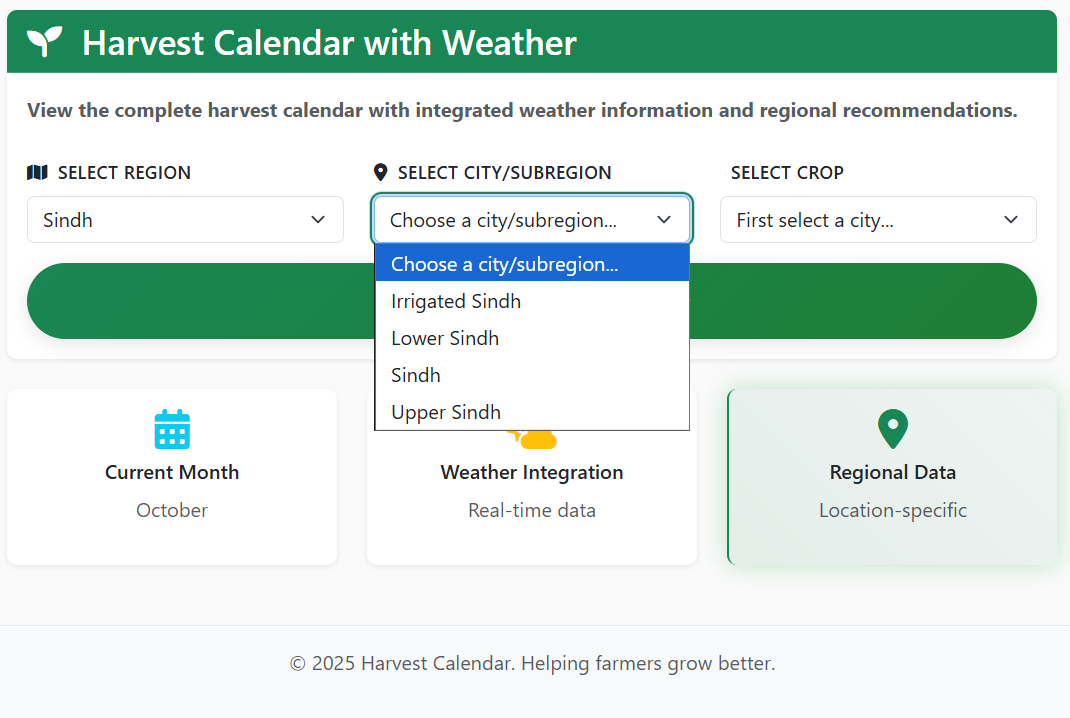
Task: Collapse the city/subregion dropdown
Action: click(532, 220)
